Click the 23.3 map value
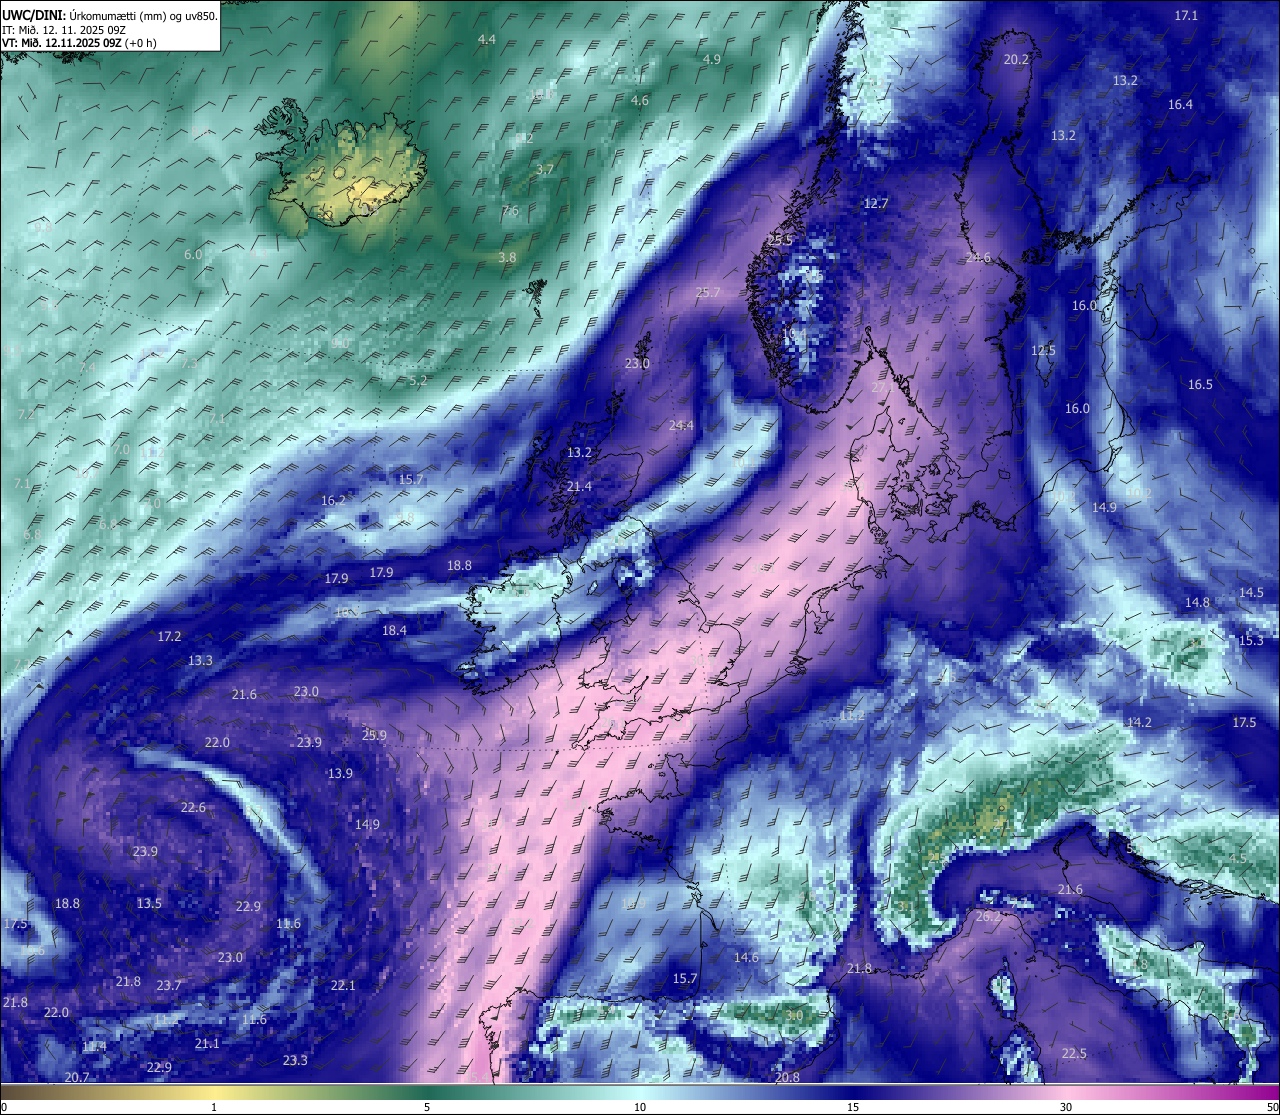 coord(295,1061)
